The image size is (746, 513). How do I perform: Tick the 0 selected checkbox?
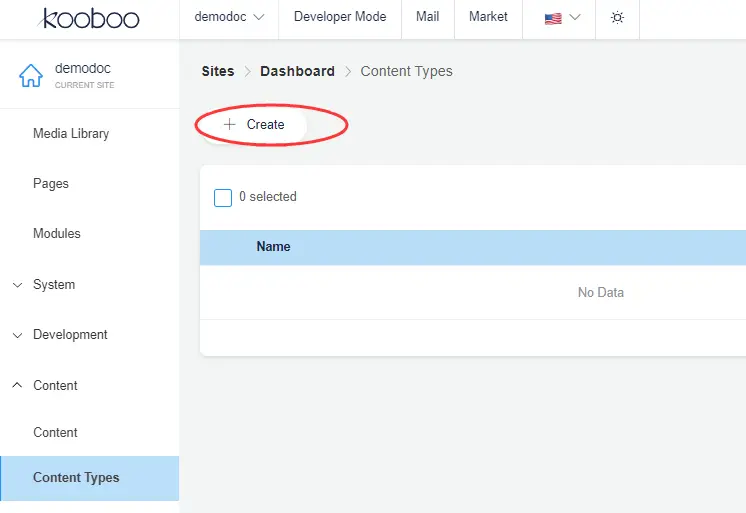click(x=223, y=197)
